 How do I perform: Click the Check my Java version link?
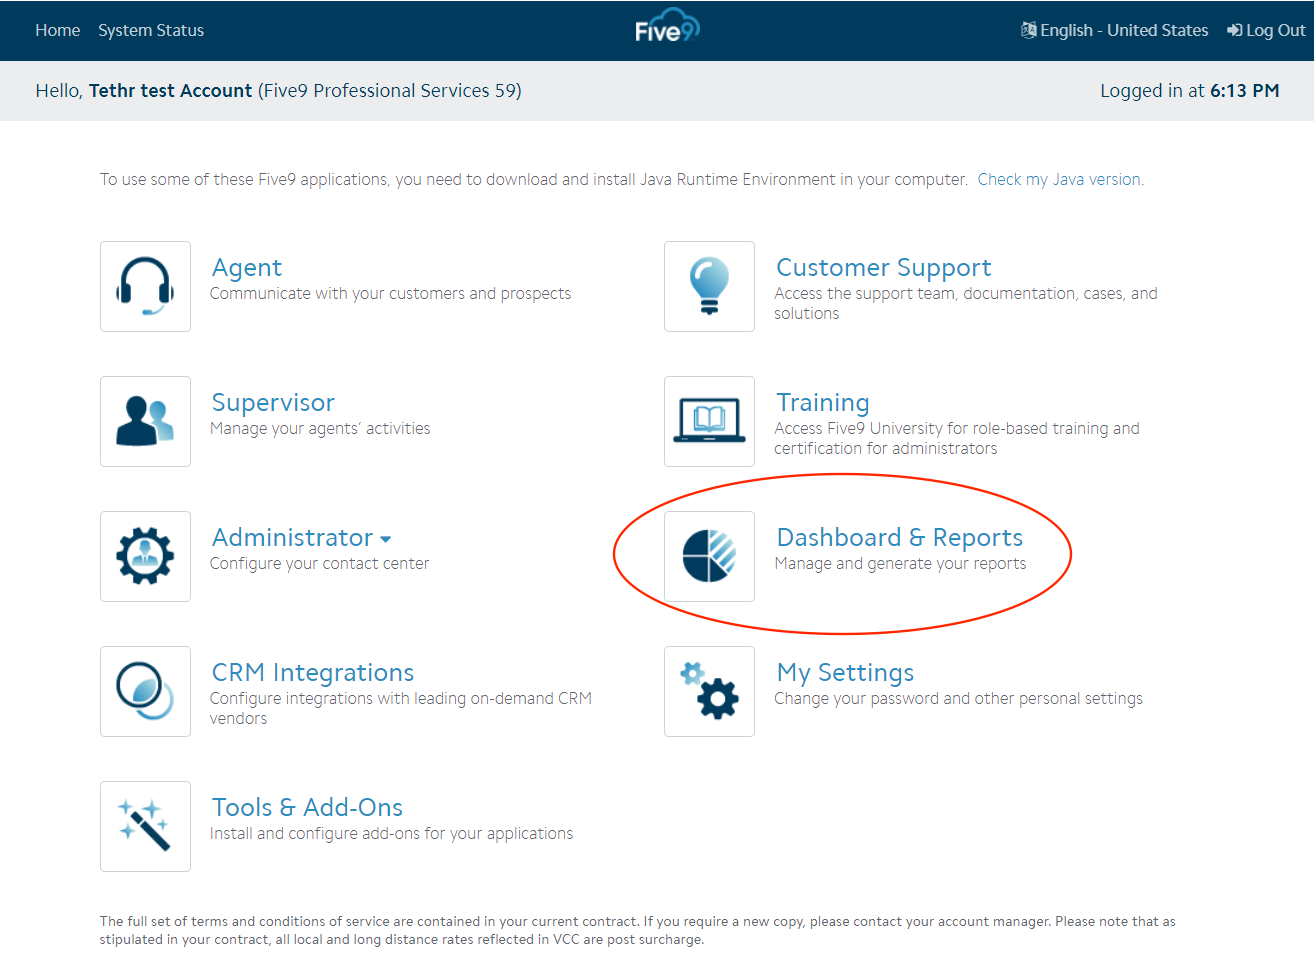tap(1058, 179)
